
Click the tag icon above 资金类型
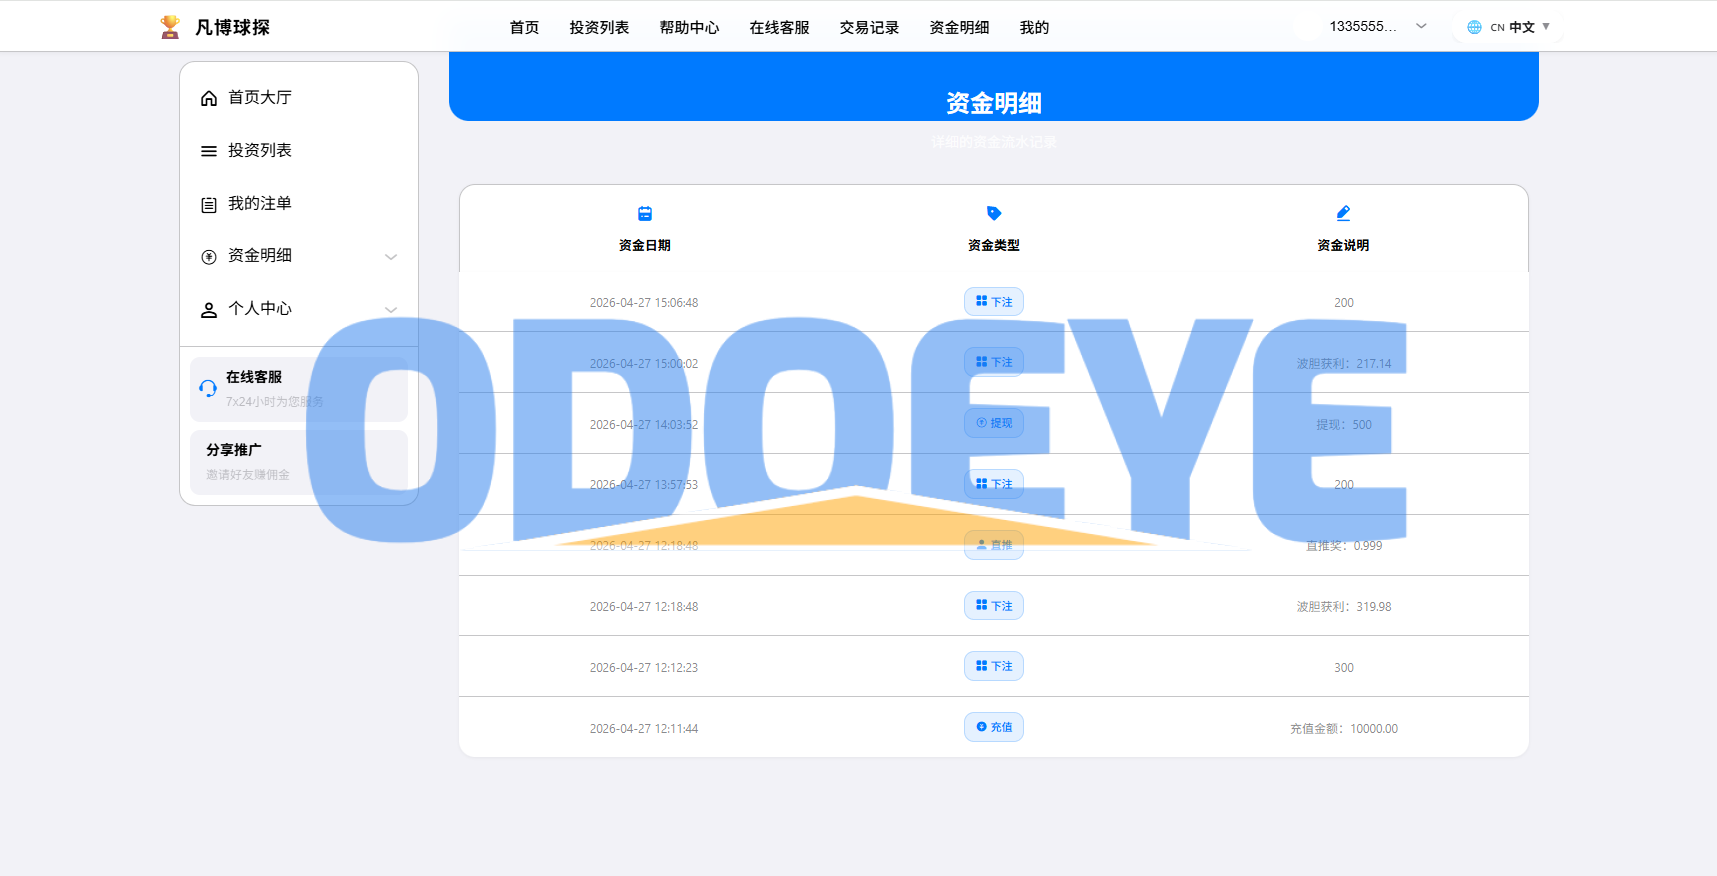(x=994, y=213)
